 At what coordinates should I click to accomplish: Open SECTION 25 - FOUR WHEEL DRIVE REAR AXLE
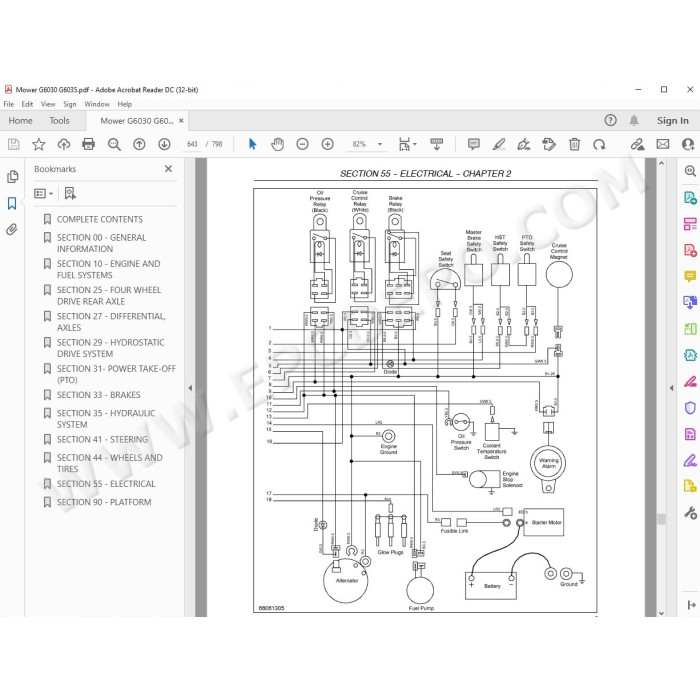coord(109,296)
